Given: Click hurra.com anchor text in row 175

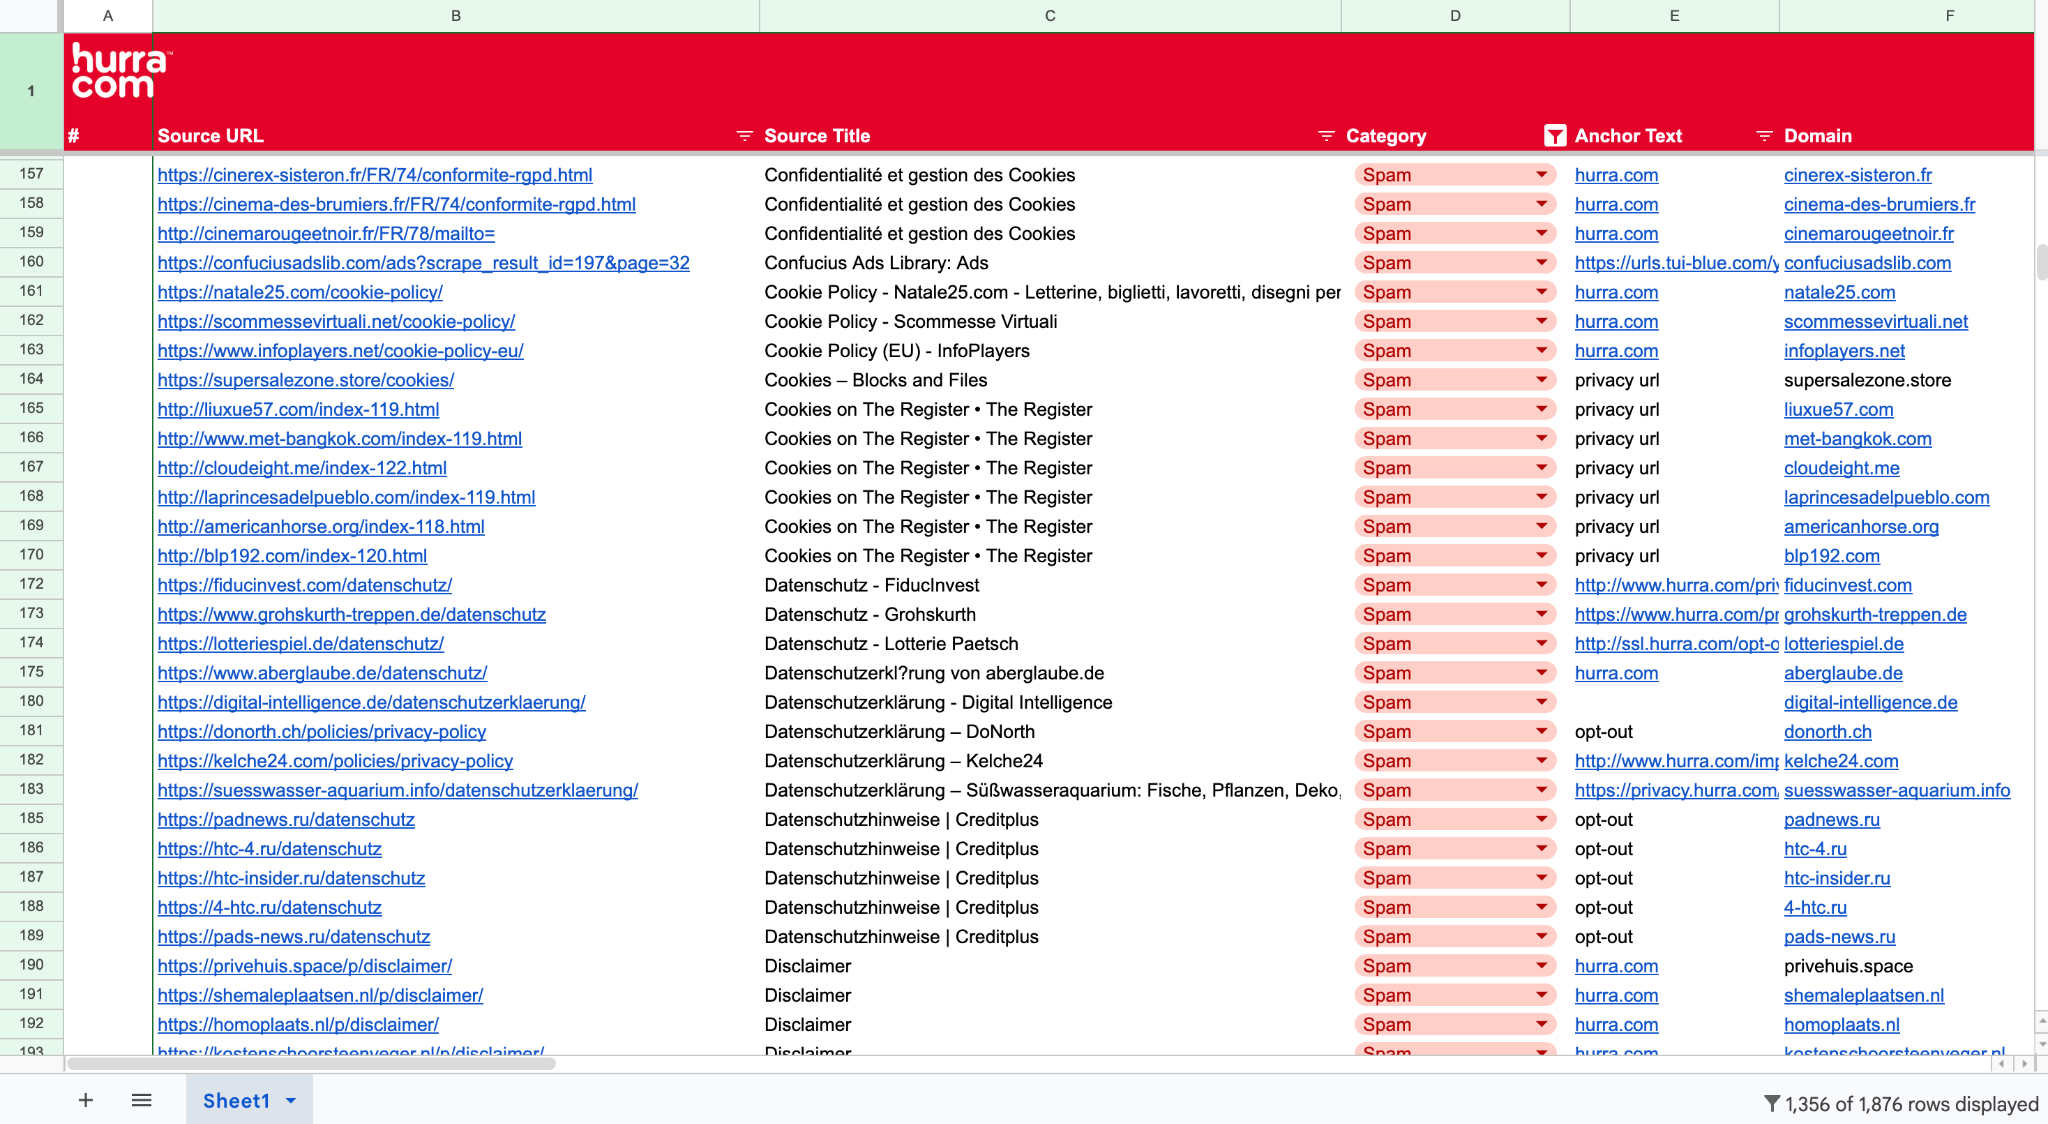Looking at the screenshot, I should (1616, 673).
